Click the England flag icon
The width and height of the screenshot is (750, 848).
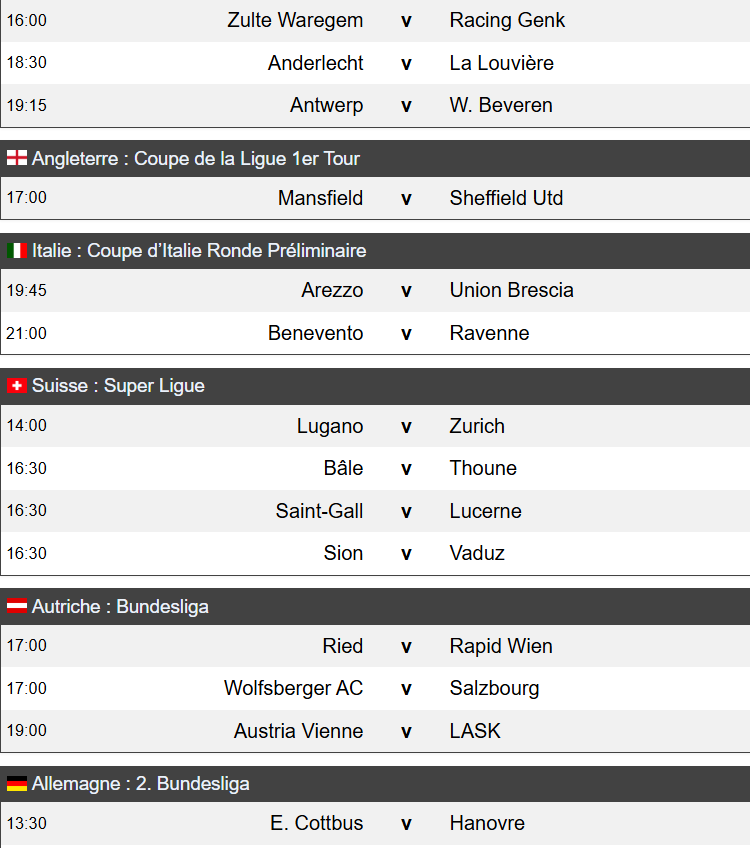tap(17, 158)
